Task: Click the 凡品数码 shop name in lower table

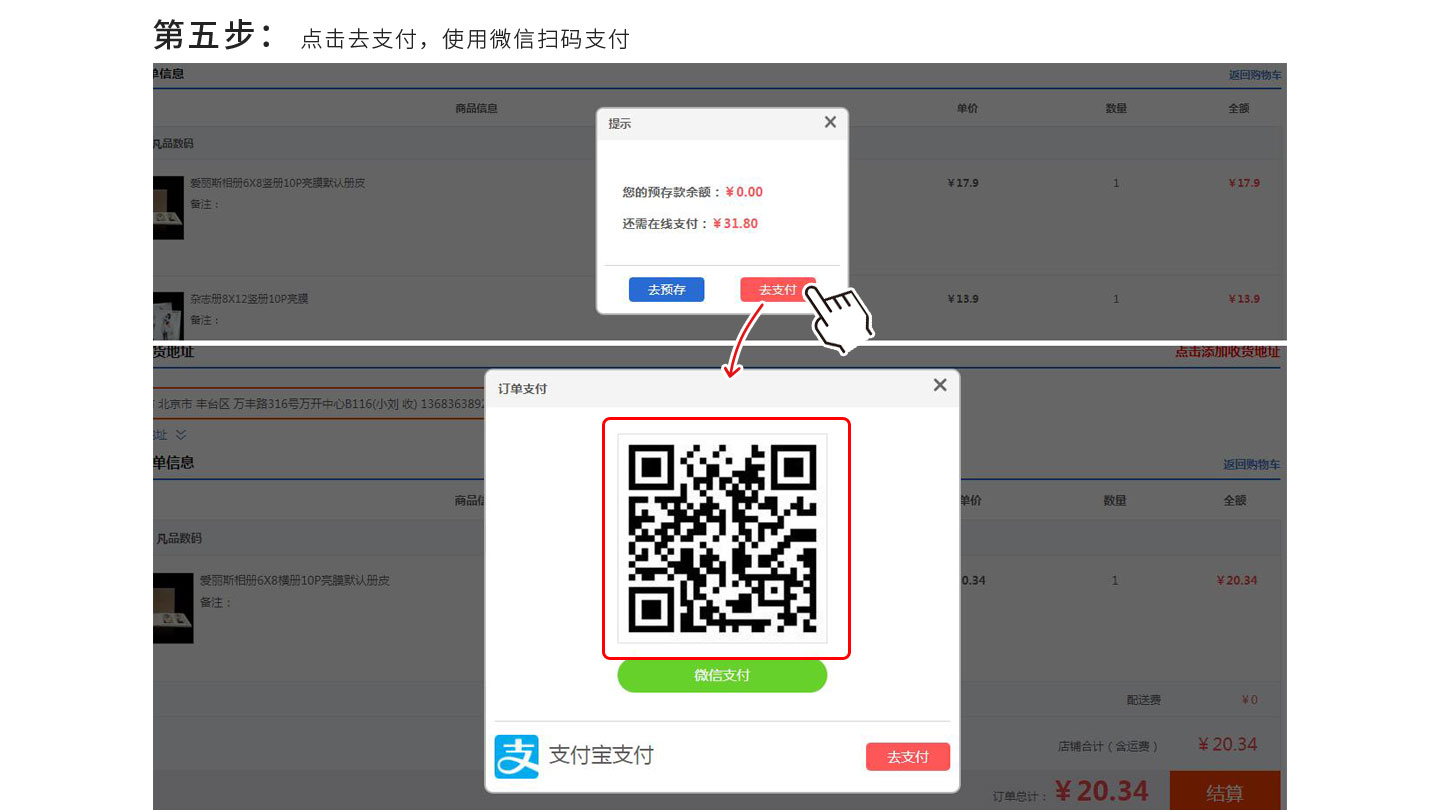Action: pyautogui.click(x=179, y=538)
